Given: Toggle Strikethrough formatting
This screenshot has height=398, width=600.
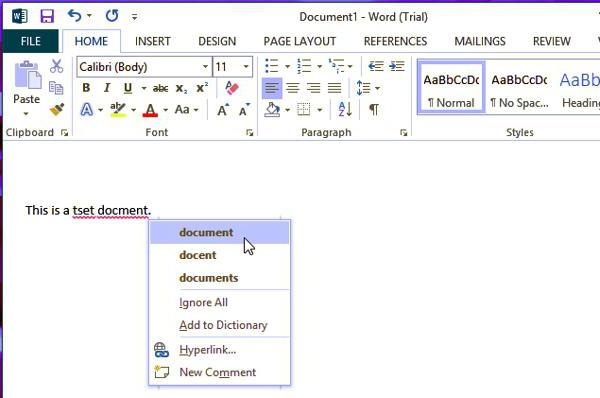Looking at the screenshot, I should (160, 88).
